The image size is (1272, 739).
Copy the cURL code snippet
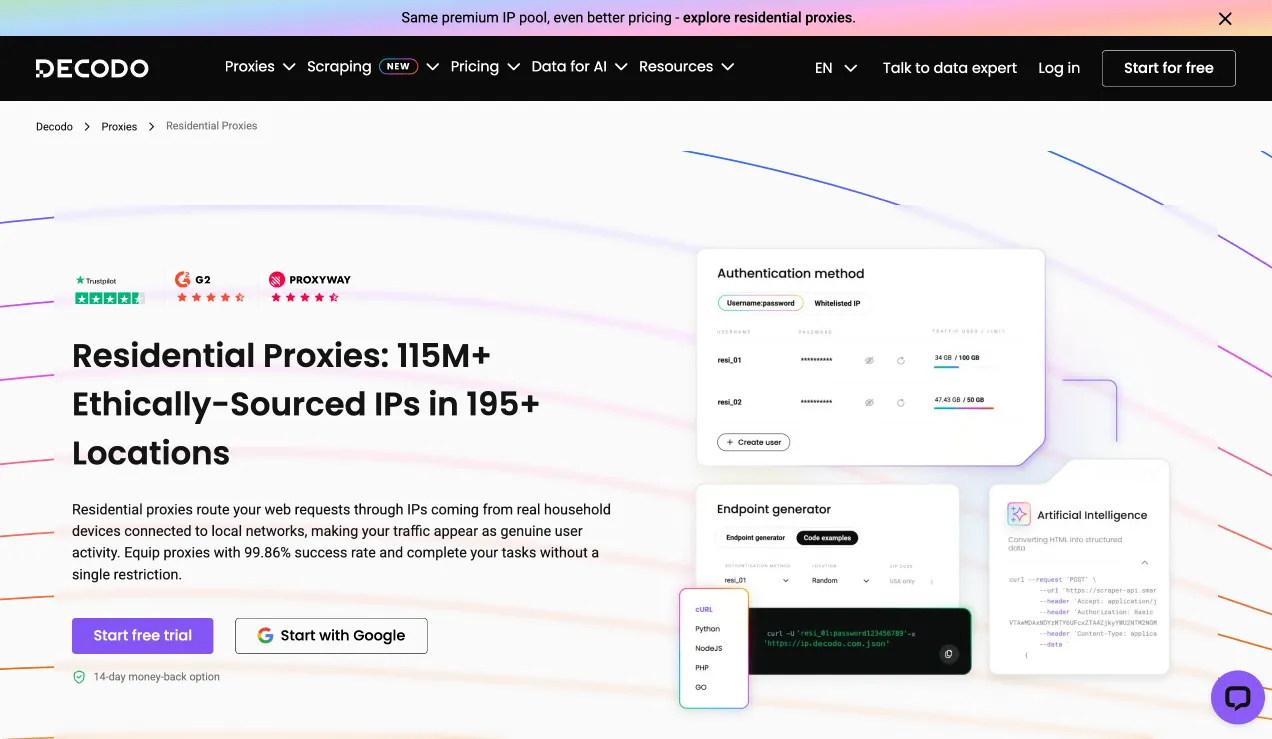(949, 654)
